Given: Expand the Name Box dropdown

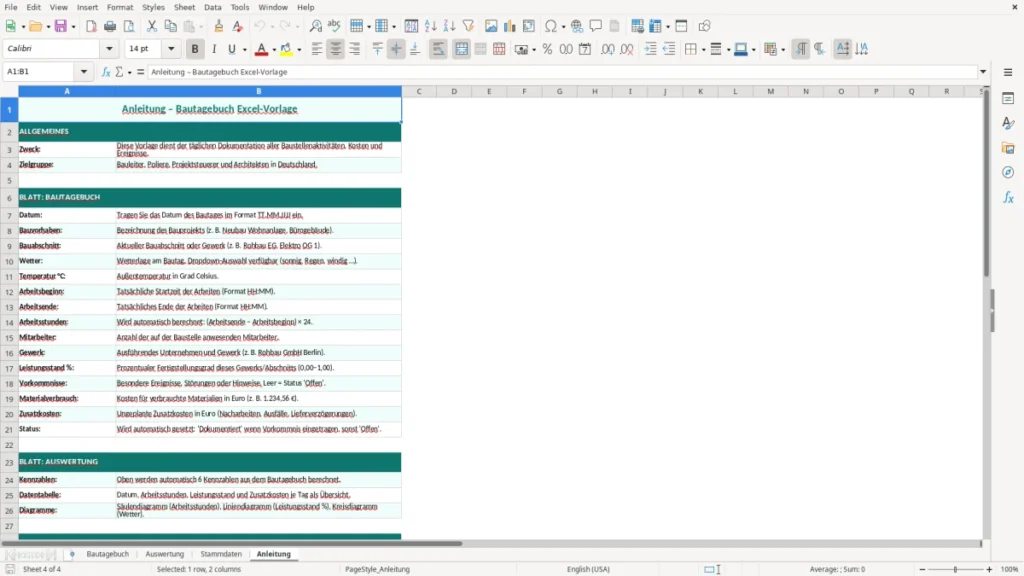Looking at the screenshot, I should [x=84, y=72].
